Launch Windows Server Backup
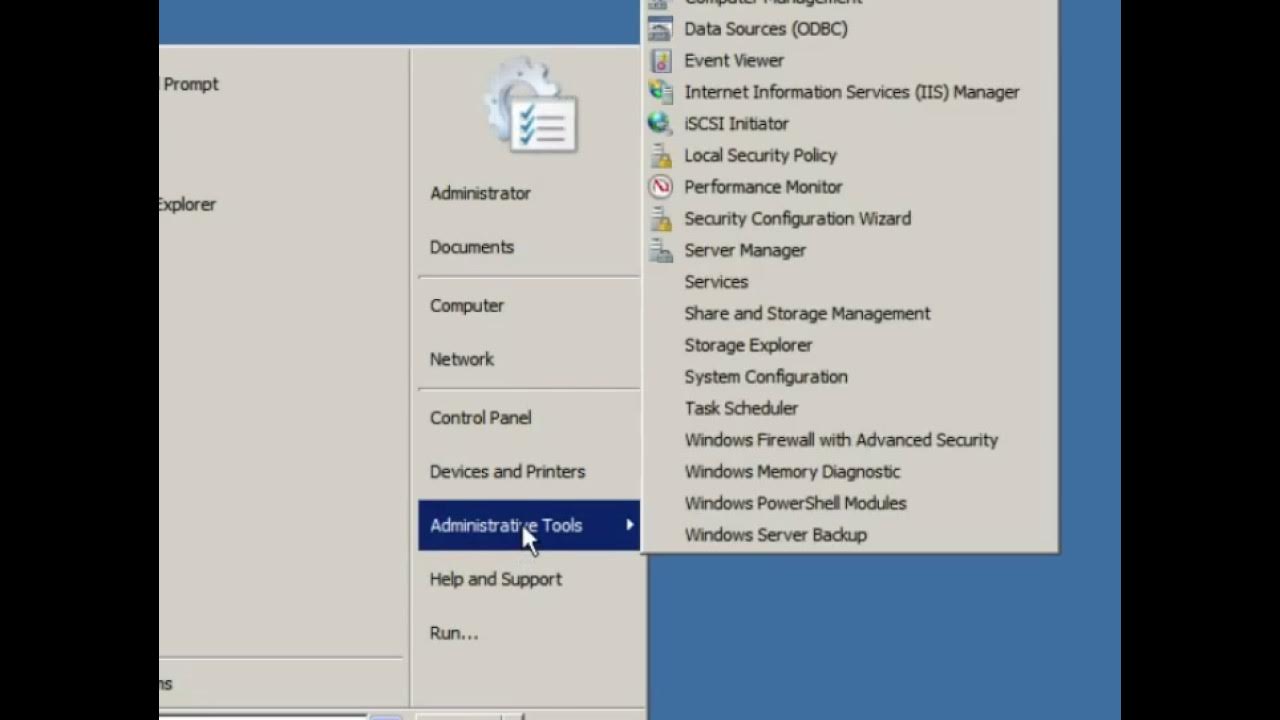Viewport: 1280px width, 720px height. [775, 535]
